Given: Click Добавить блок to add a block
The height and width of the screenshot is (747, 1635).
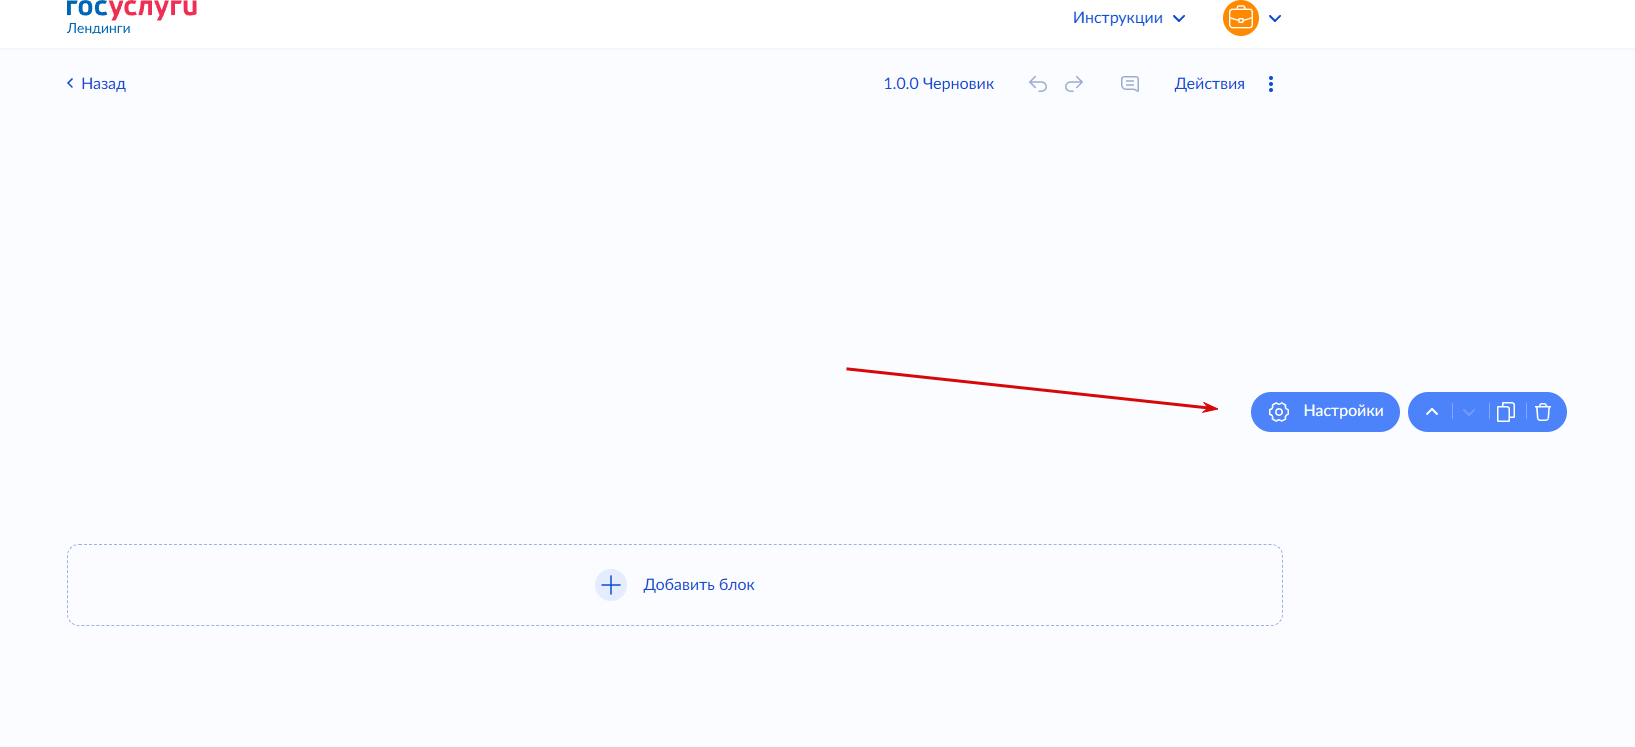Looking at the screenshot, I should (675, 585).
